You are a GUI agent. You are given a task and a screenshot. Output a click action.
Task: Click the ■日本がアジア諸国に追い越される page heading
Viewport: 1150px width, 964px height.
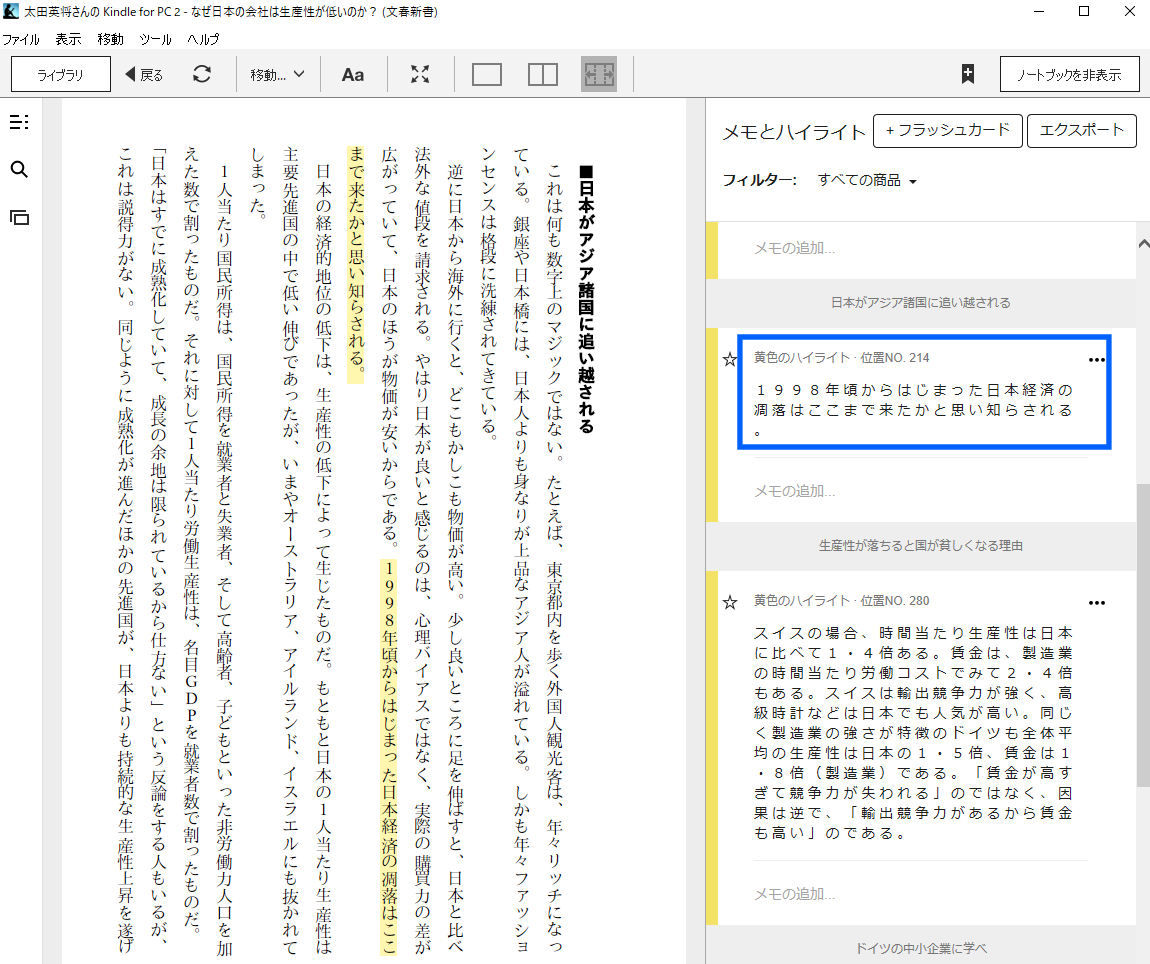(x=585, y=299)
